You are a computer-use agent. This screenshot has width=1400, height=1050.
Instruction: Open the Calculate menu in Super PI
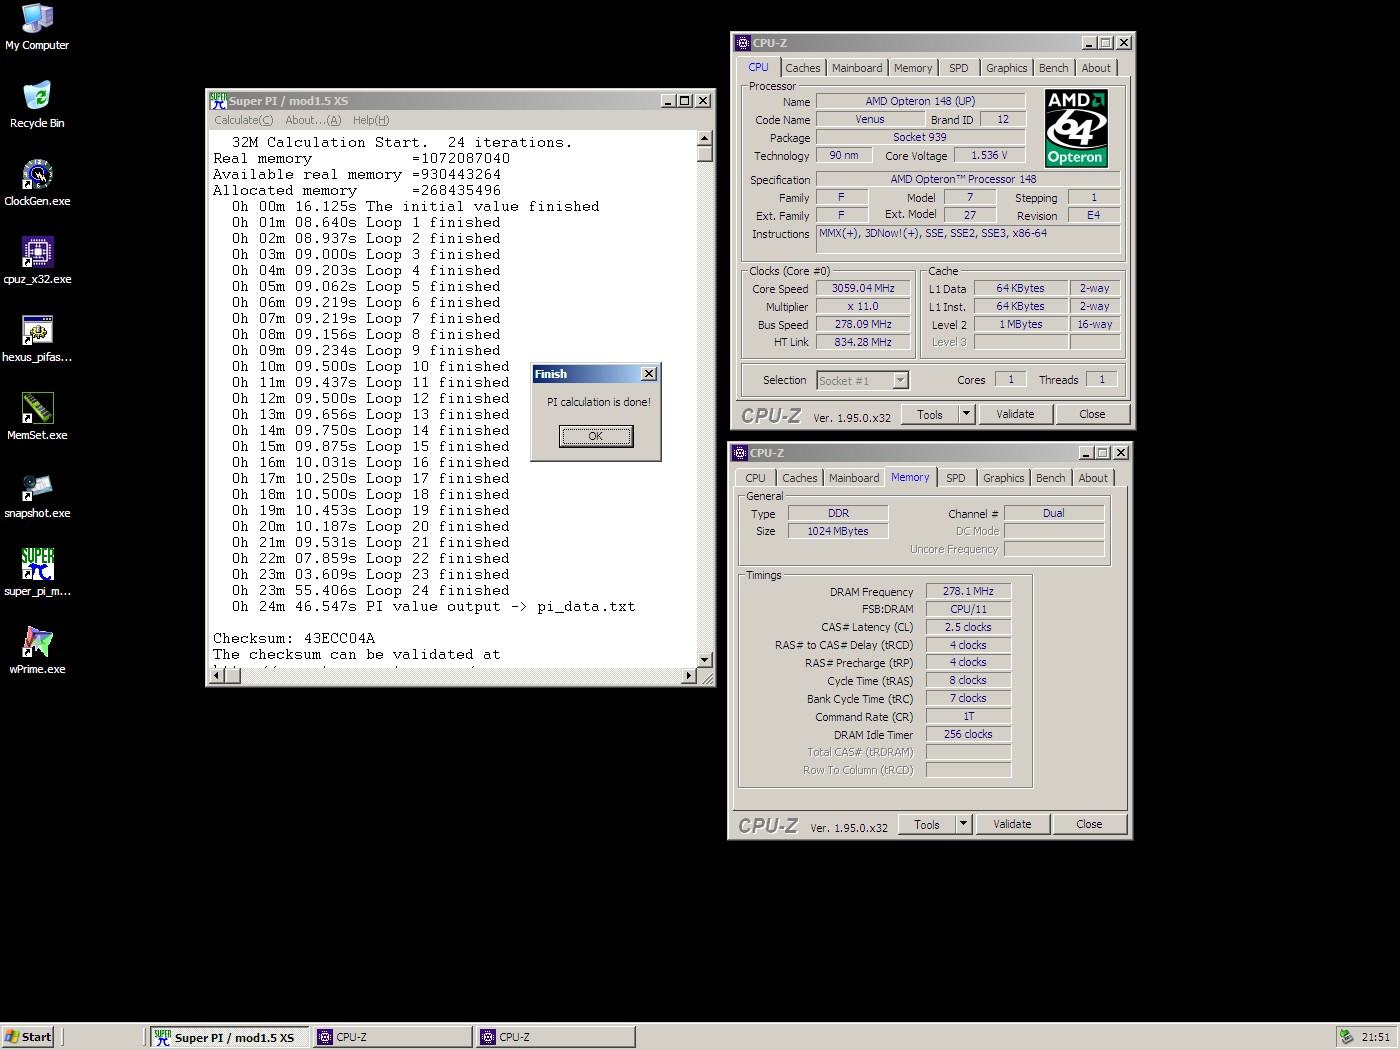(x=243, y=120)
